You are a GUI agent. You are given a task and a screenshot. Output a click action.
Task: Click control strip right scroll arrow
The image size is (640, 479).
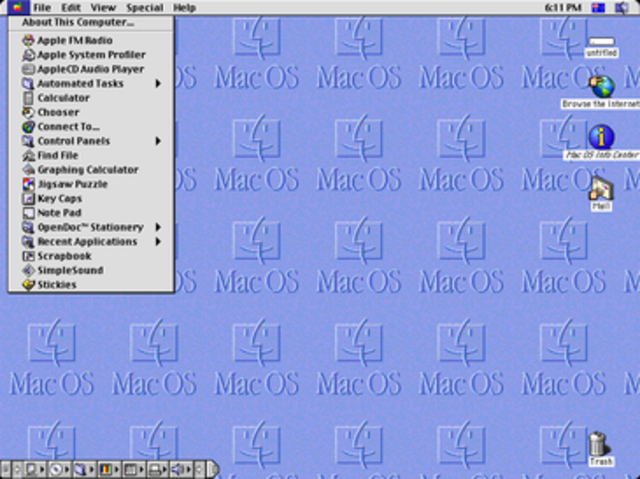(199, 469)
